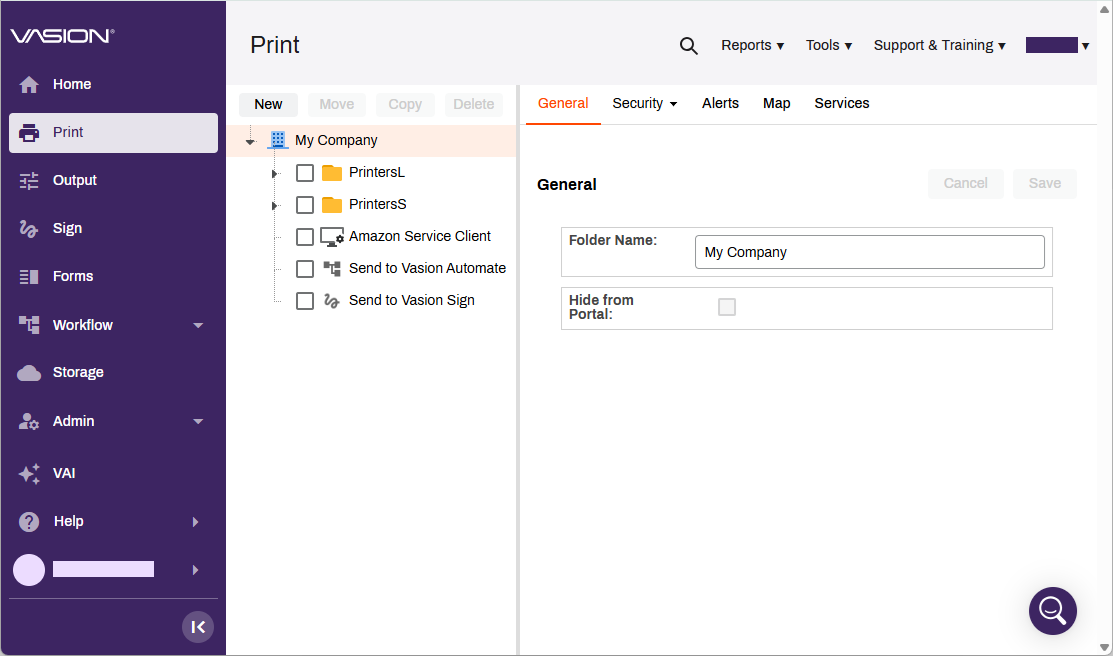This screenshot has height=656, width=1113.
Task: Collapse the My Company tree node arrow
Action: [250, 142]
